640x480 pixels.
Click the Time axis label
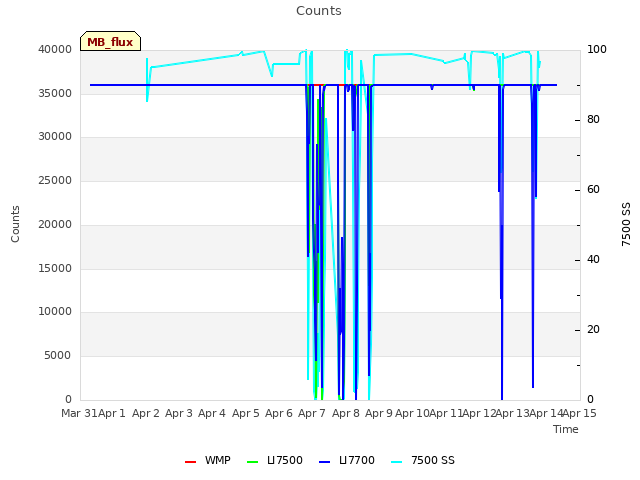point(566,429)
